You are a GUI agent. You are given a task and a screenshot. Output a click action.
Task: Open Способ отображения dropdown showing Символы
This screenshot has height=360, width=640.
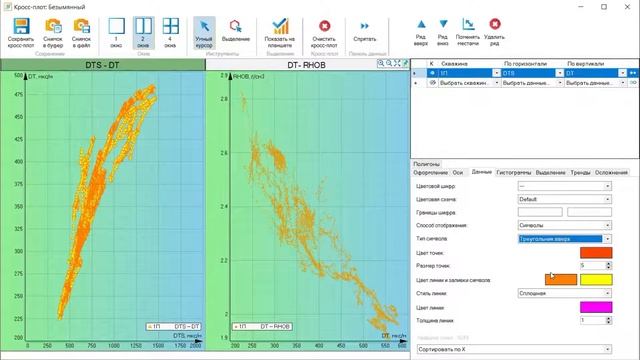(564, 225)
